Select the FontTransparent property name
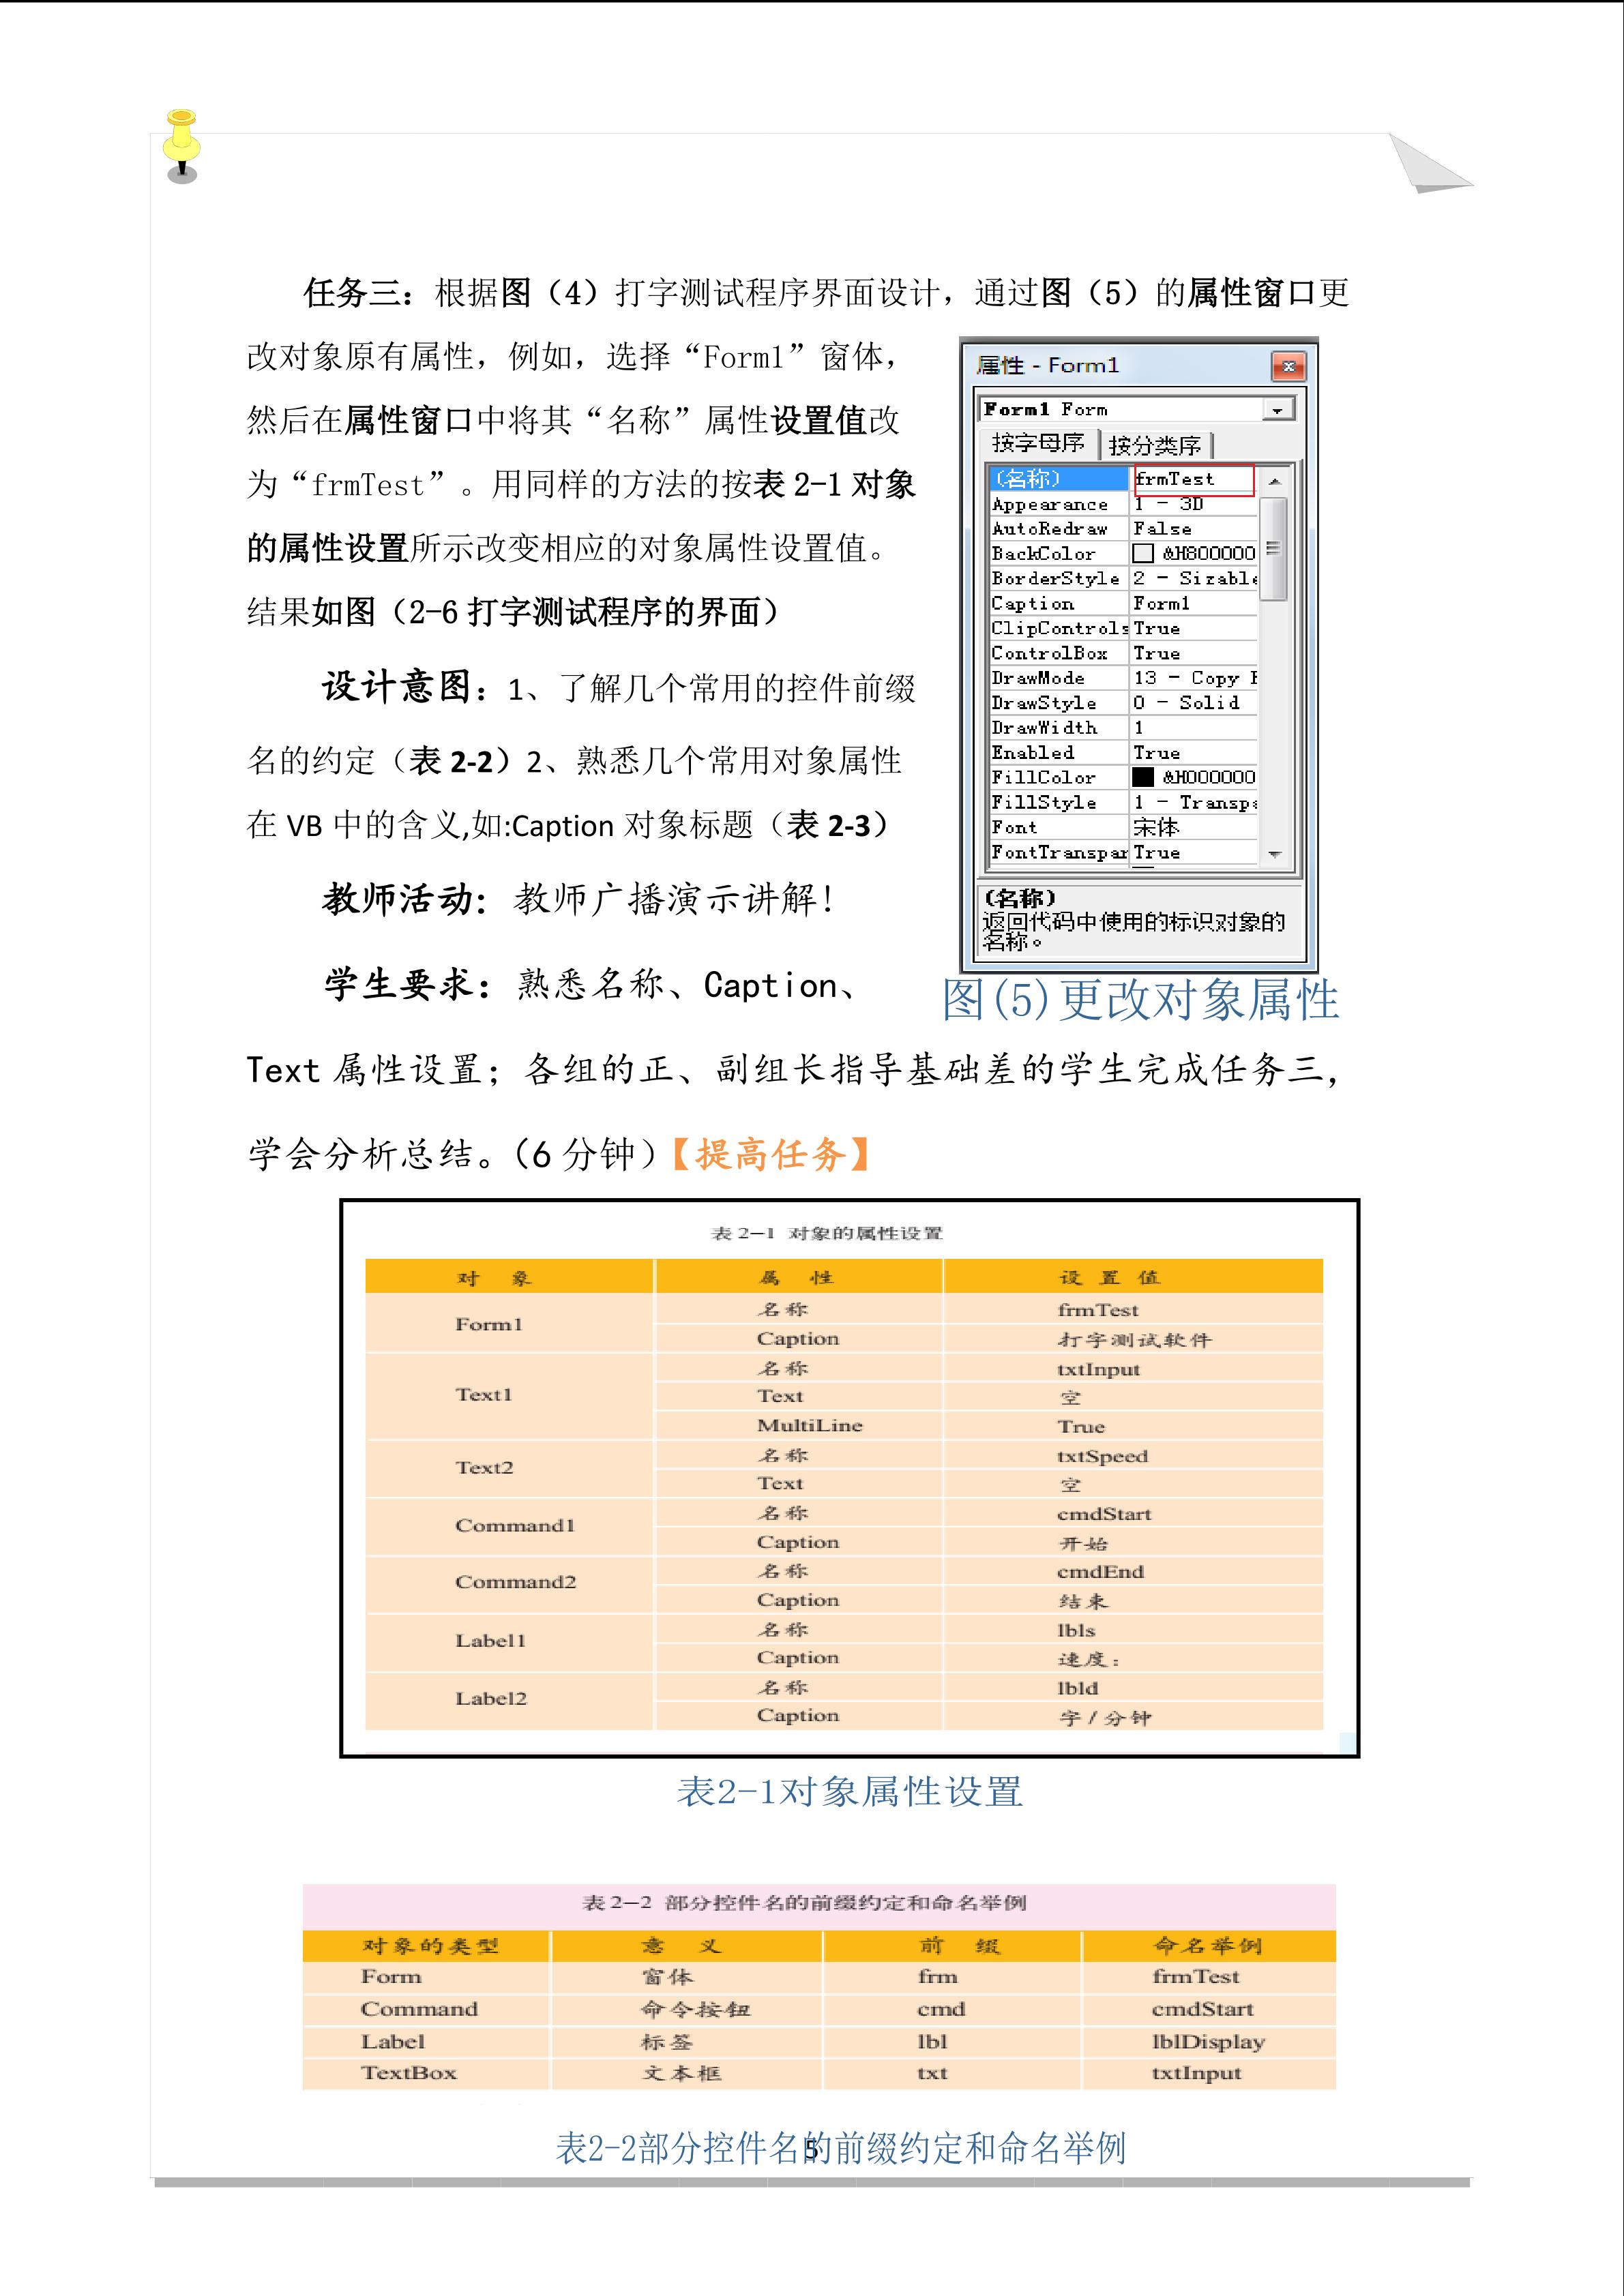1624x2296 pixels. tap(1059, 853)
